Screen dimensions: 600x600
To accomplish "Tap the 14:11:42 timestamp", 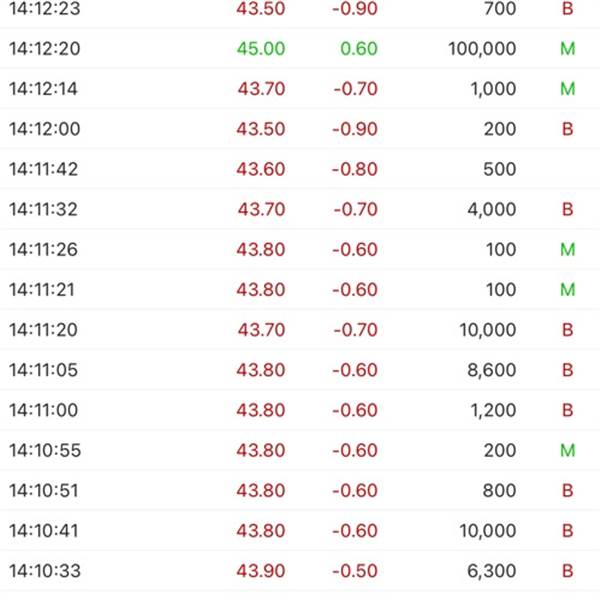I will point(42,169).
